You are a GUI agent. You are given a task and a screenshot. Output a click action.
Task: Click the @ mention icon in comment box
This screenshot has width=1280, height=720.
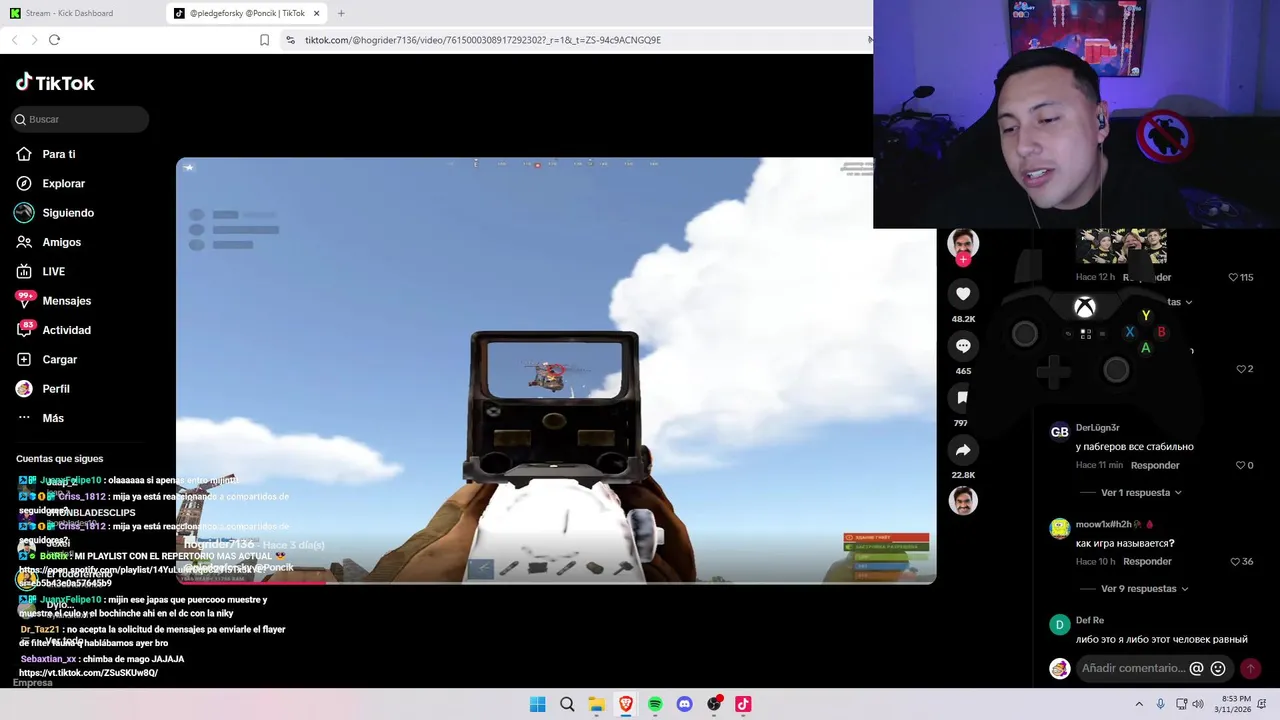1196,668
